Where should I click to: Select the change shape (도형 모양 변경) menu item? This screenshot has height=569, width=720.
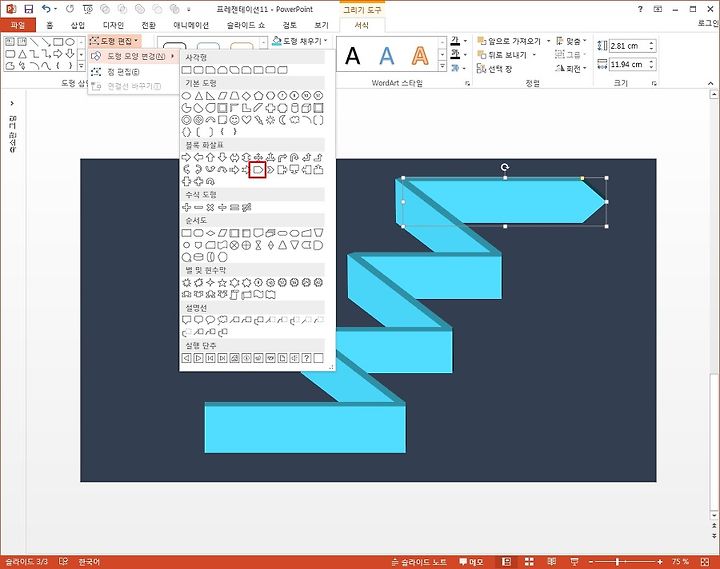(133, 56)
